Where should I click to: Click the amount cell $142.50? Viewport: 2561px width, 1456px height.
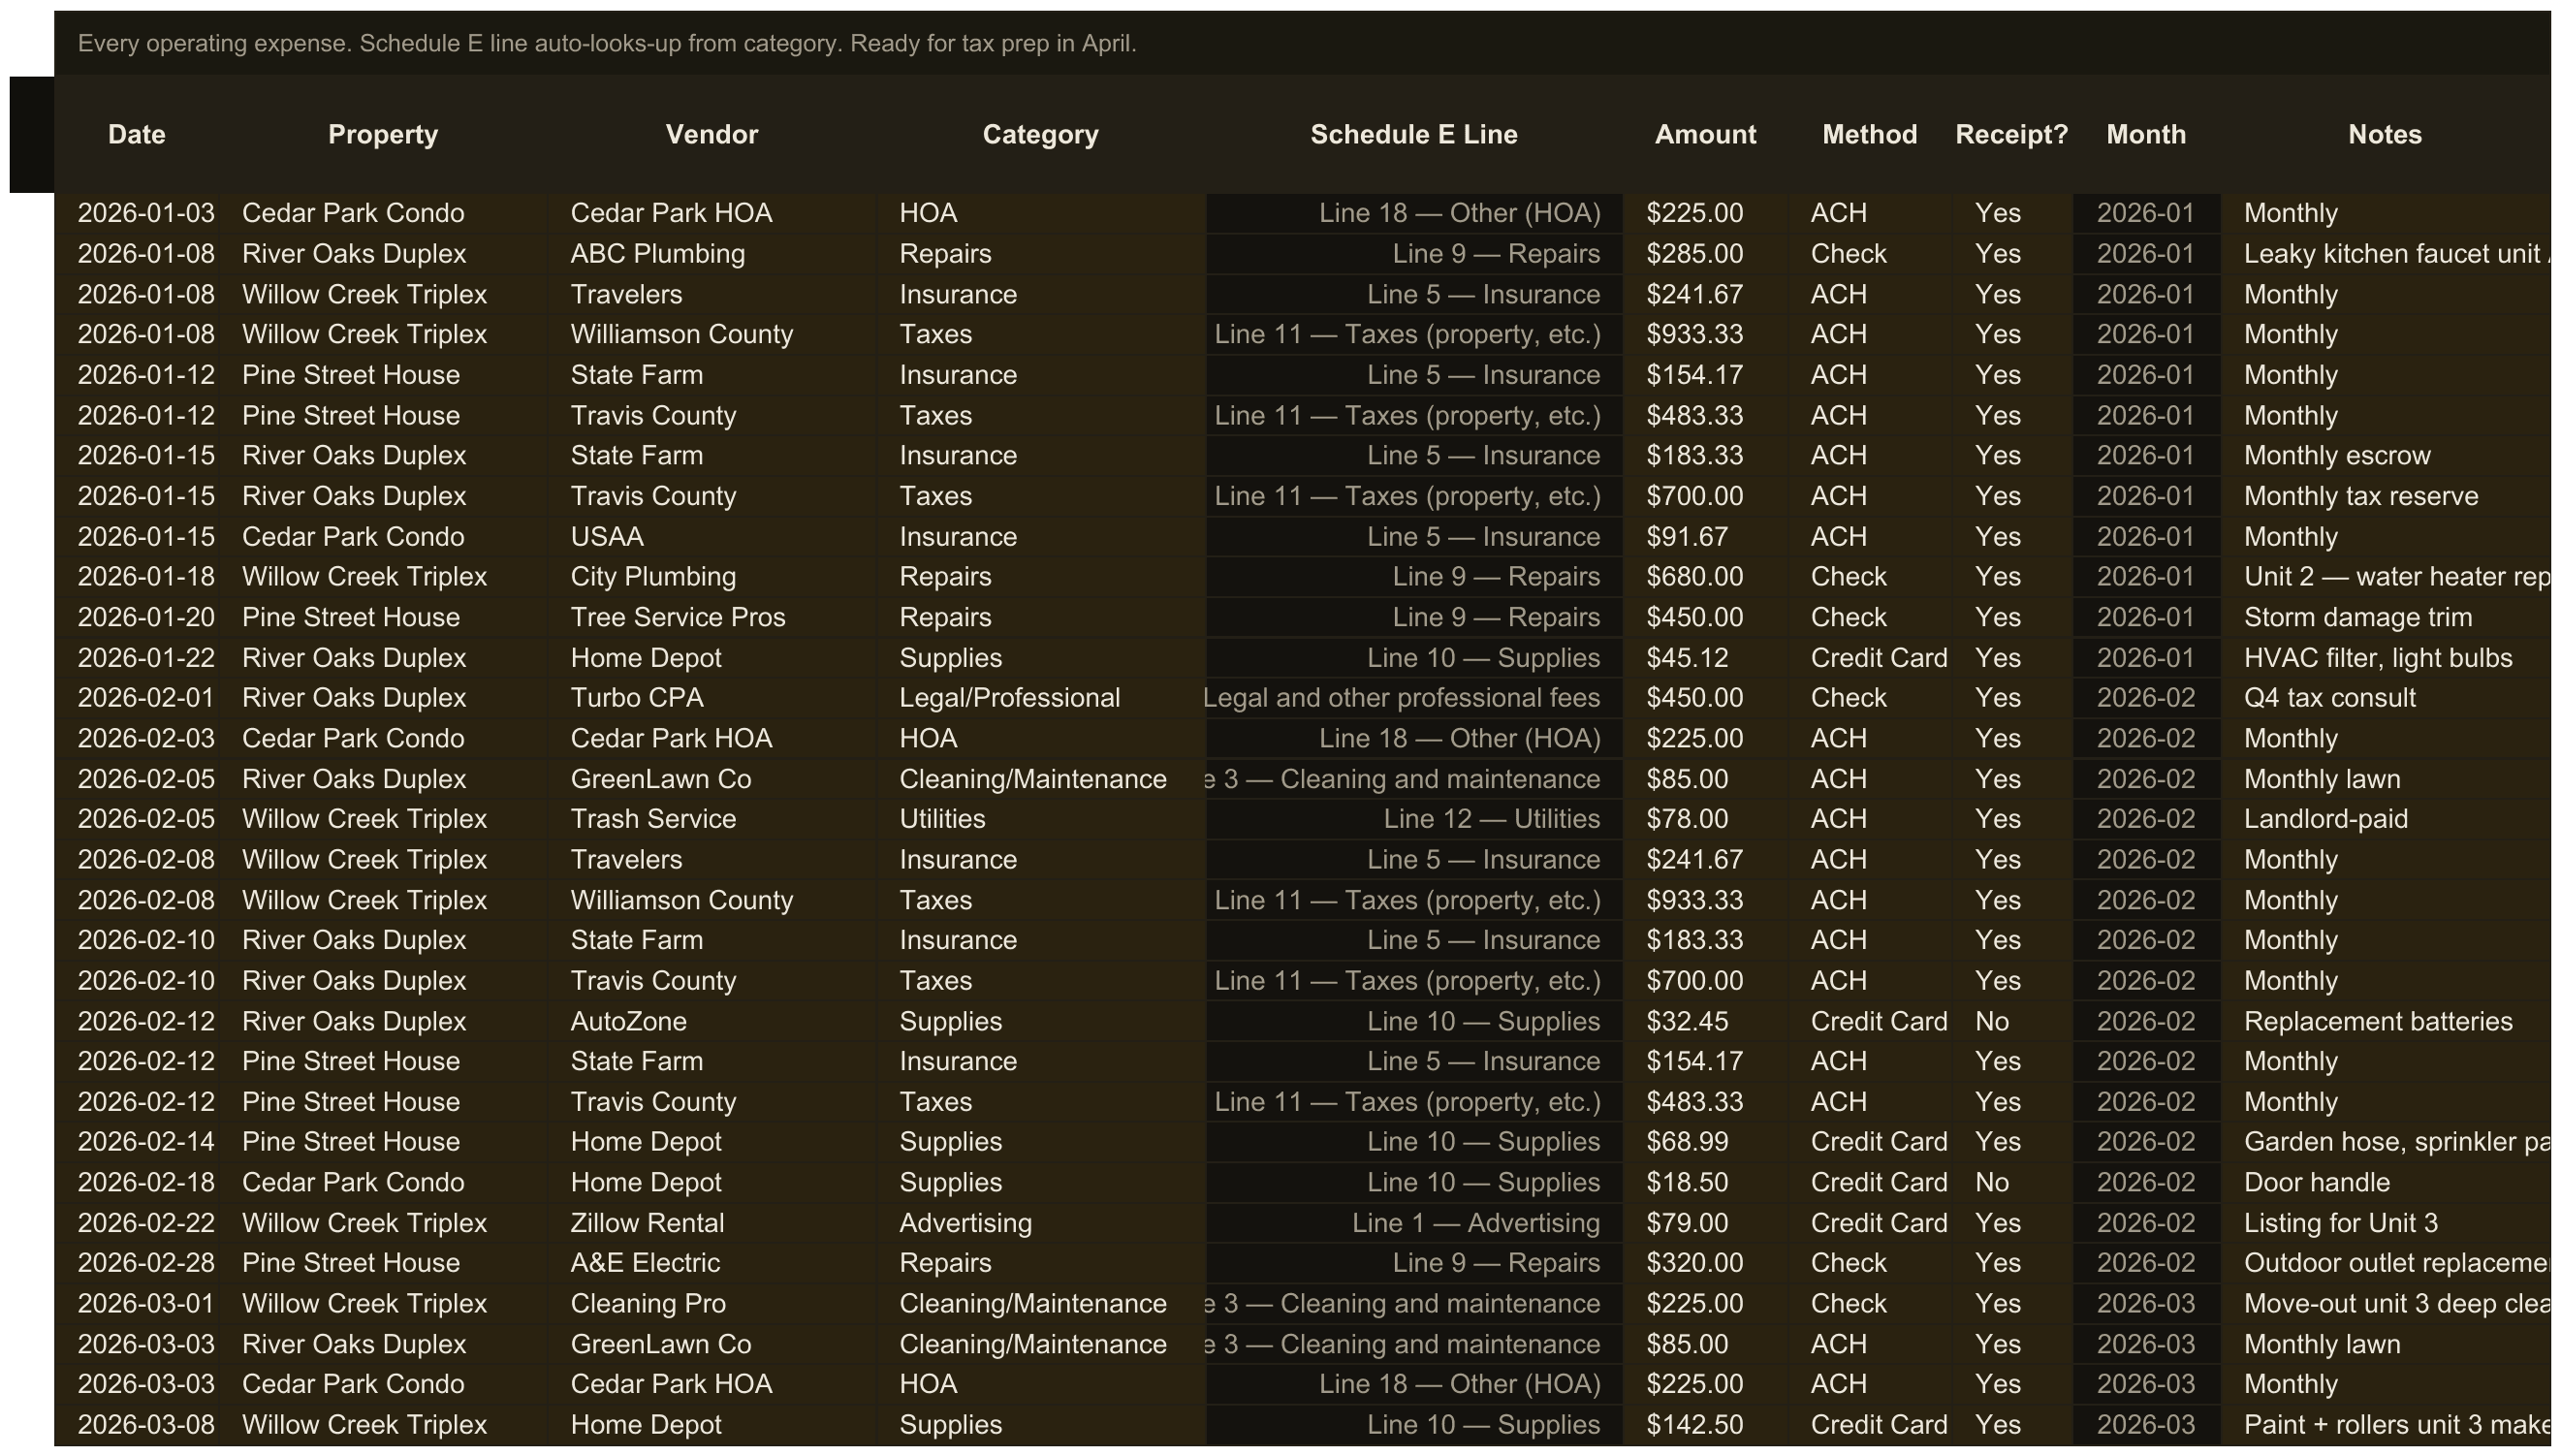point(1705,1425)
